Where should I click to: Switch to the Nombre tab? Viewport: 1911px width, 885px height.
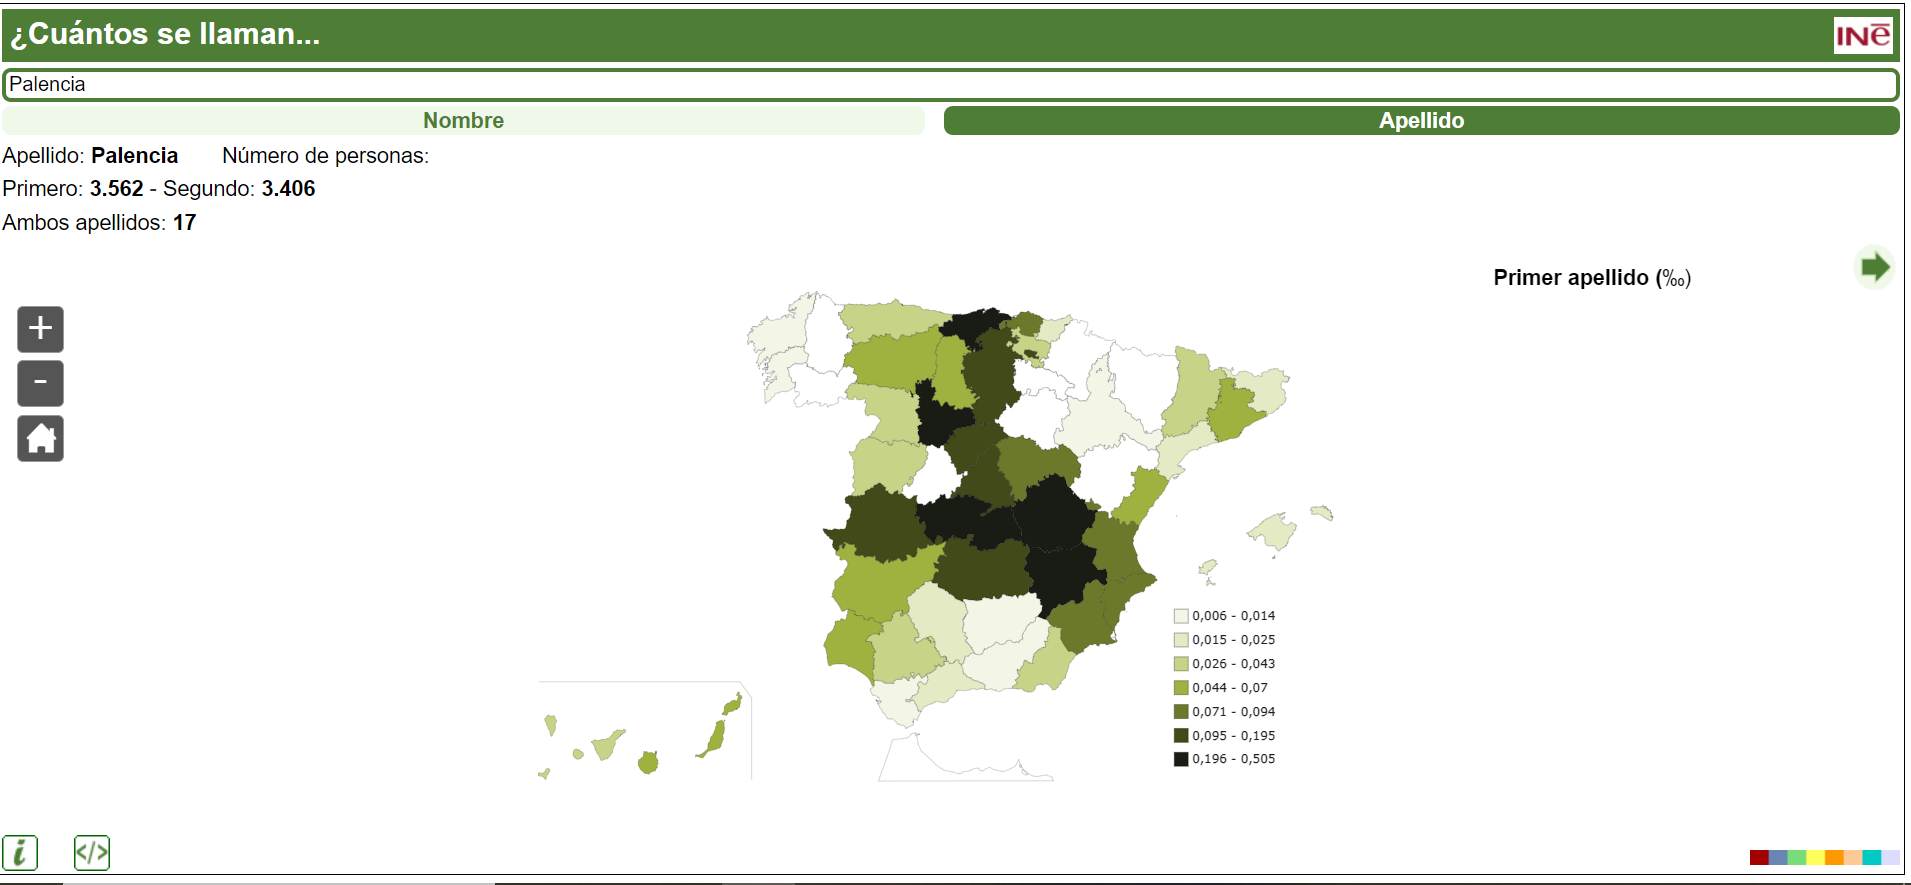coord(463,120)
